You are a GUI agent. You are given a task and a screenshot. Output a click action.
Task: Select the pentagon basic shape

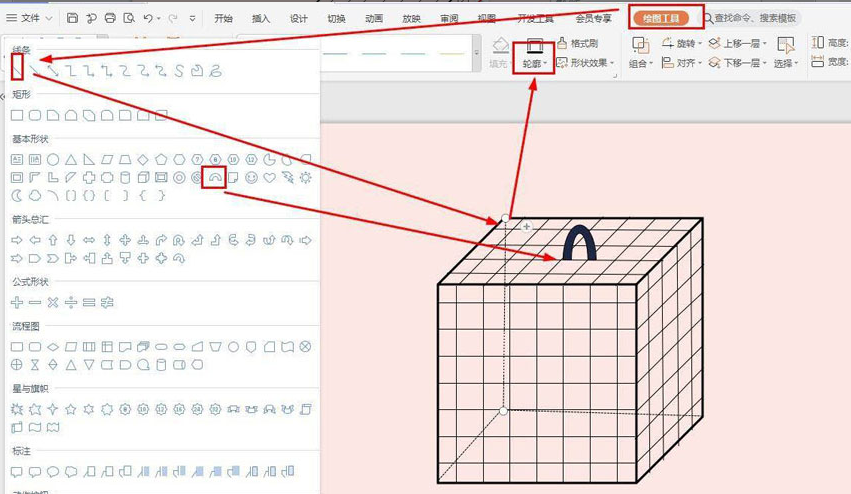point(161,160)
